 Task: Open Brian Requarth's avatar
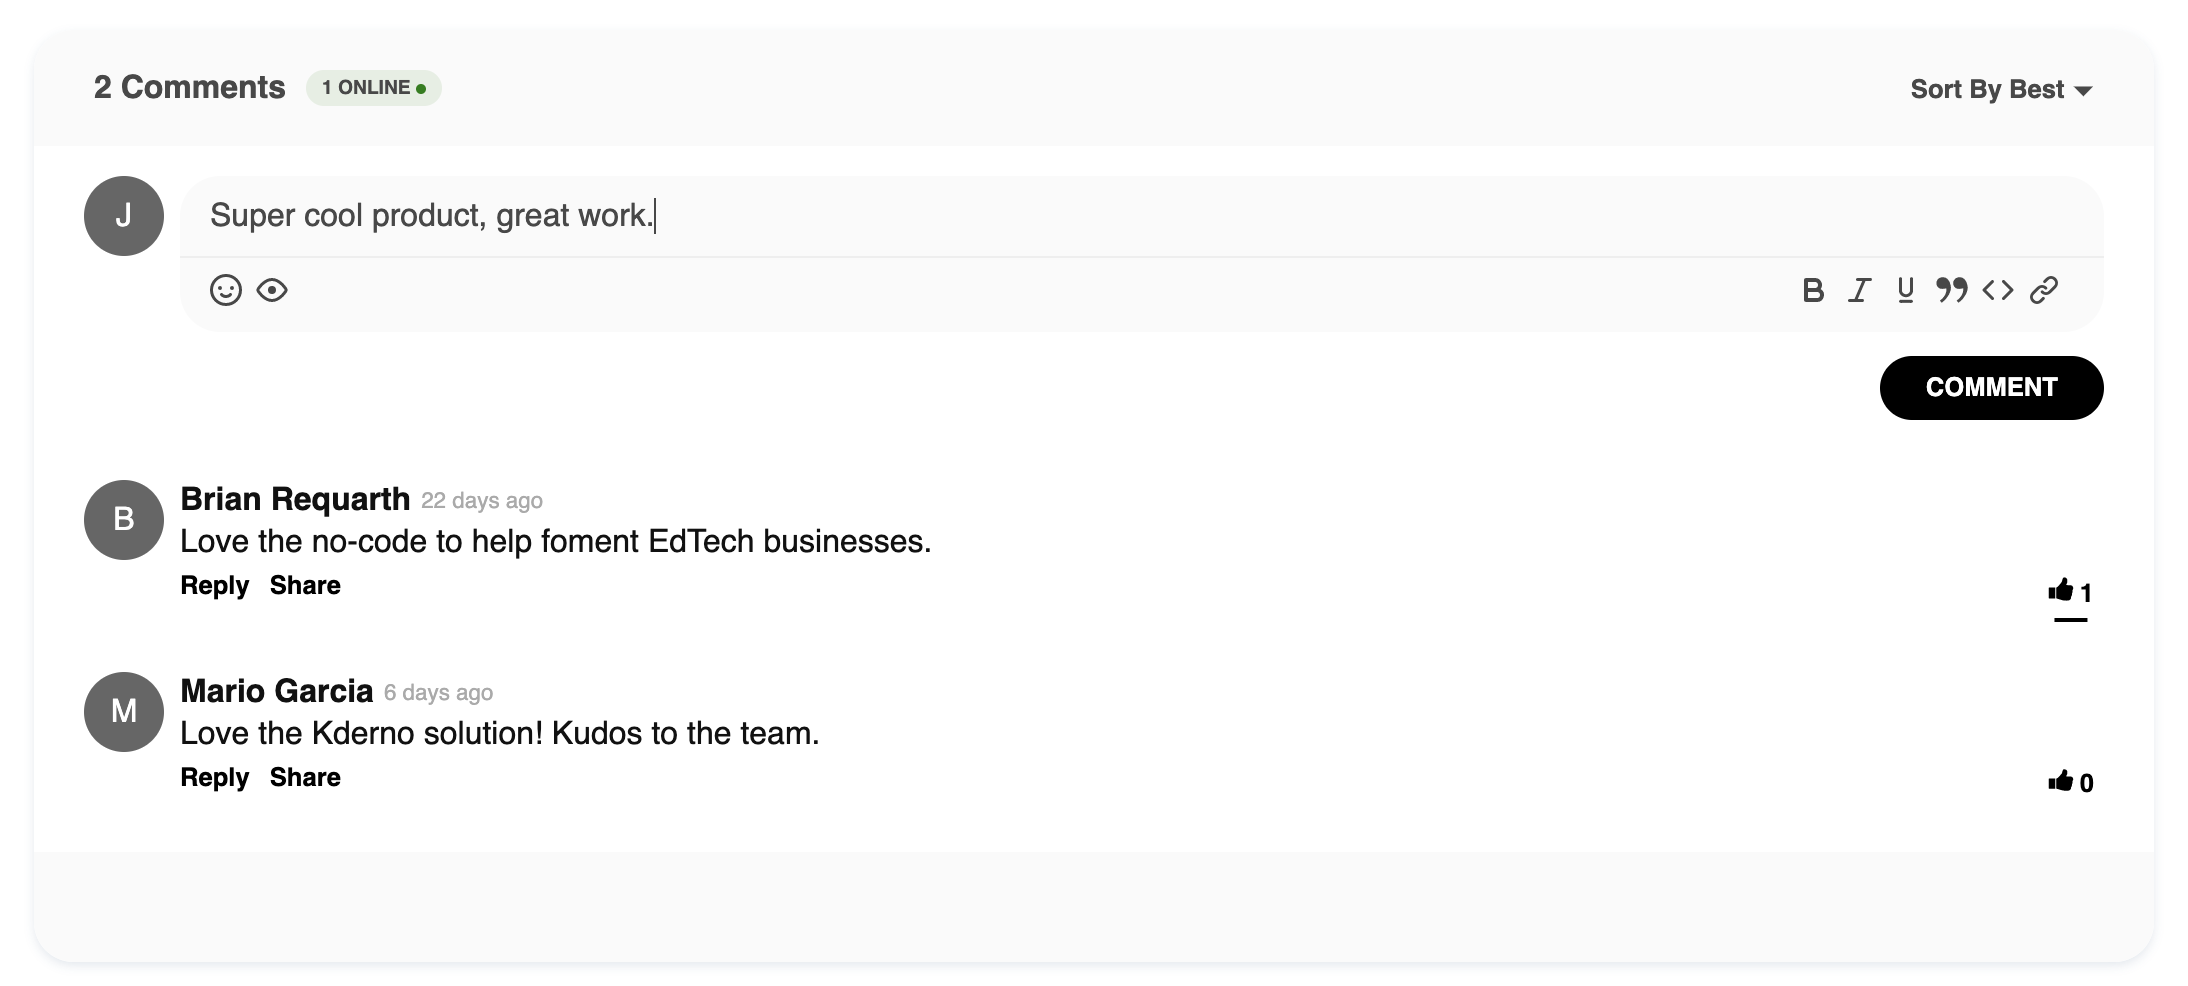coord(124,519)
